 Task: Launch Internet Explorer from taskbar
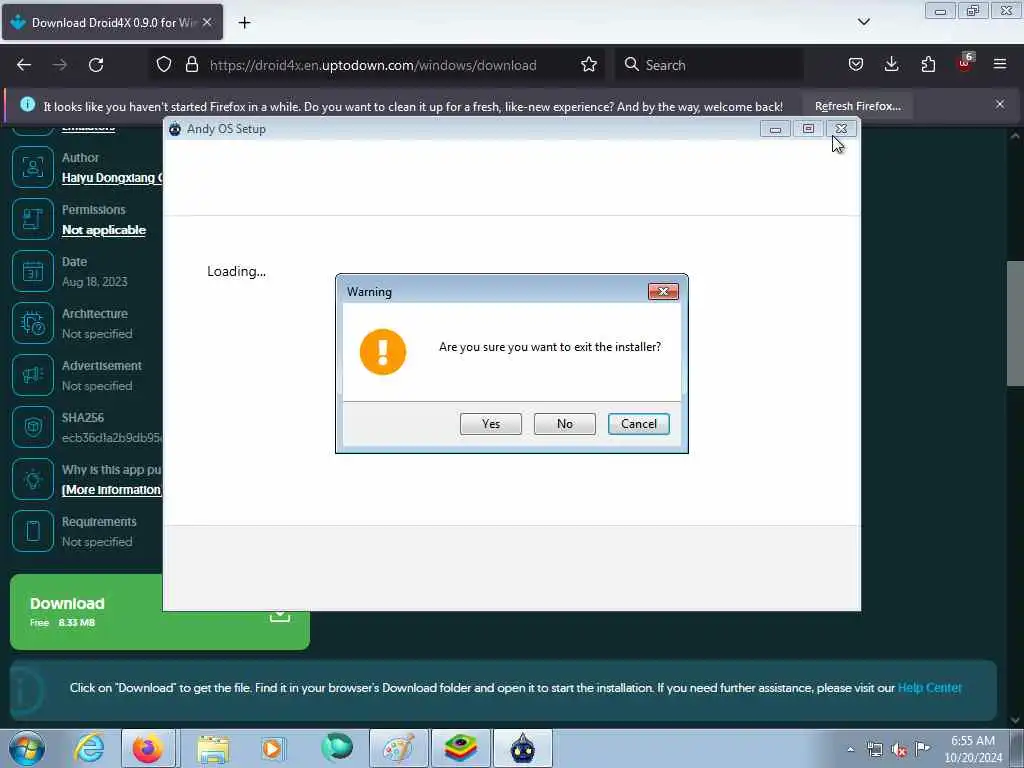point(89,748)
